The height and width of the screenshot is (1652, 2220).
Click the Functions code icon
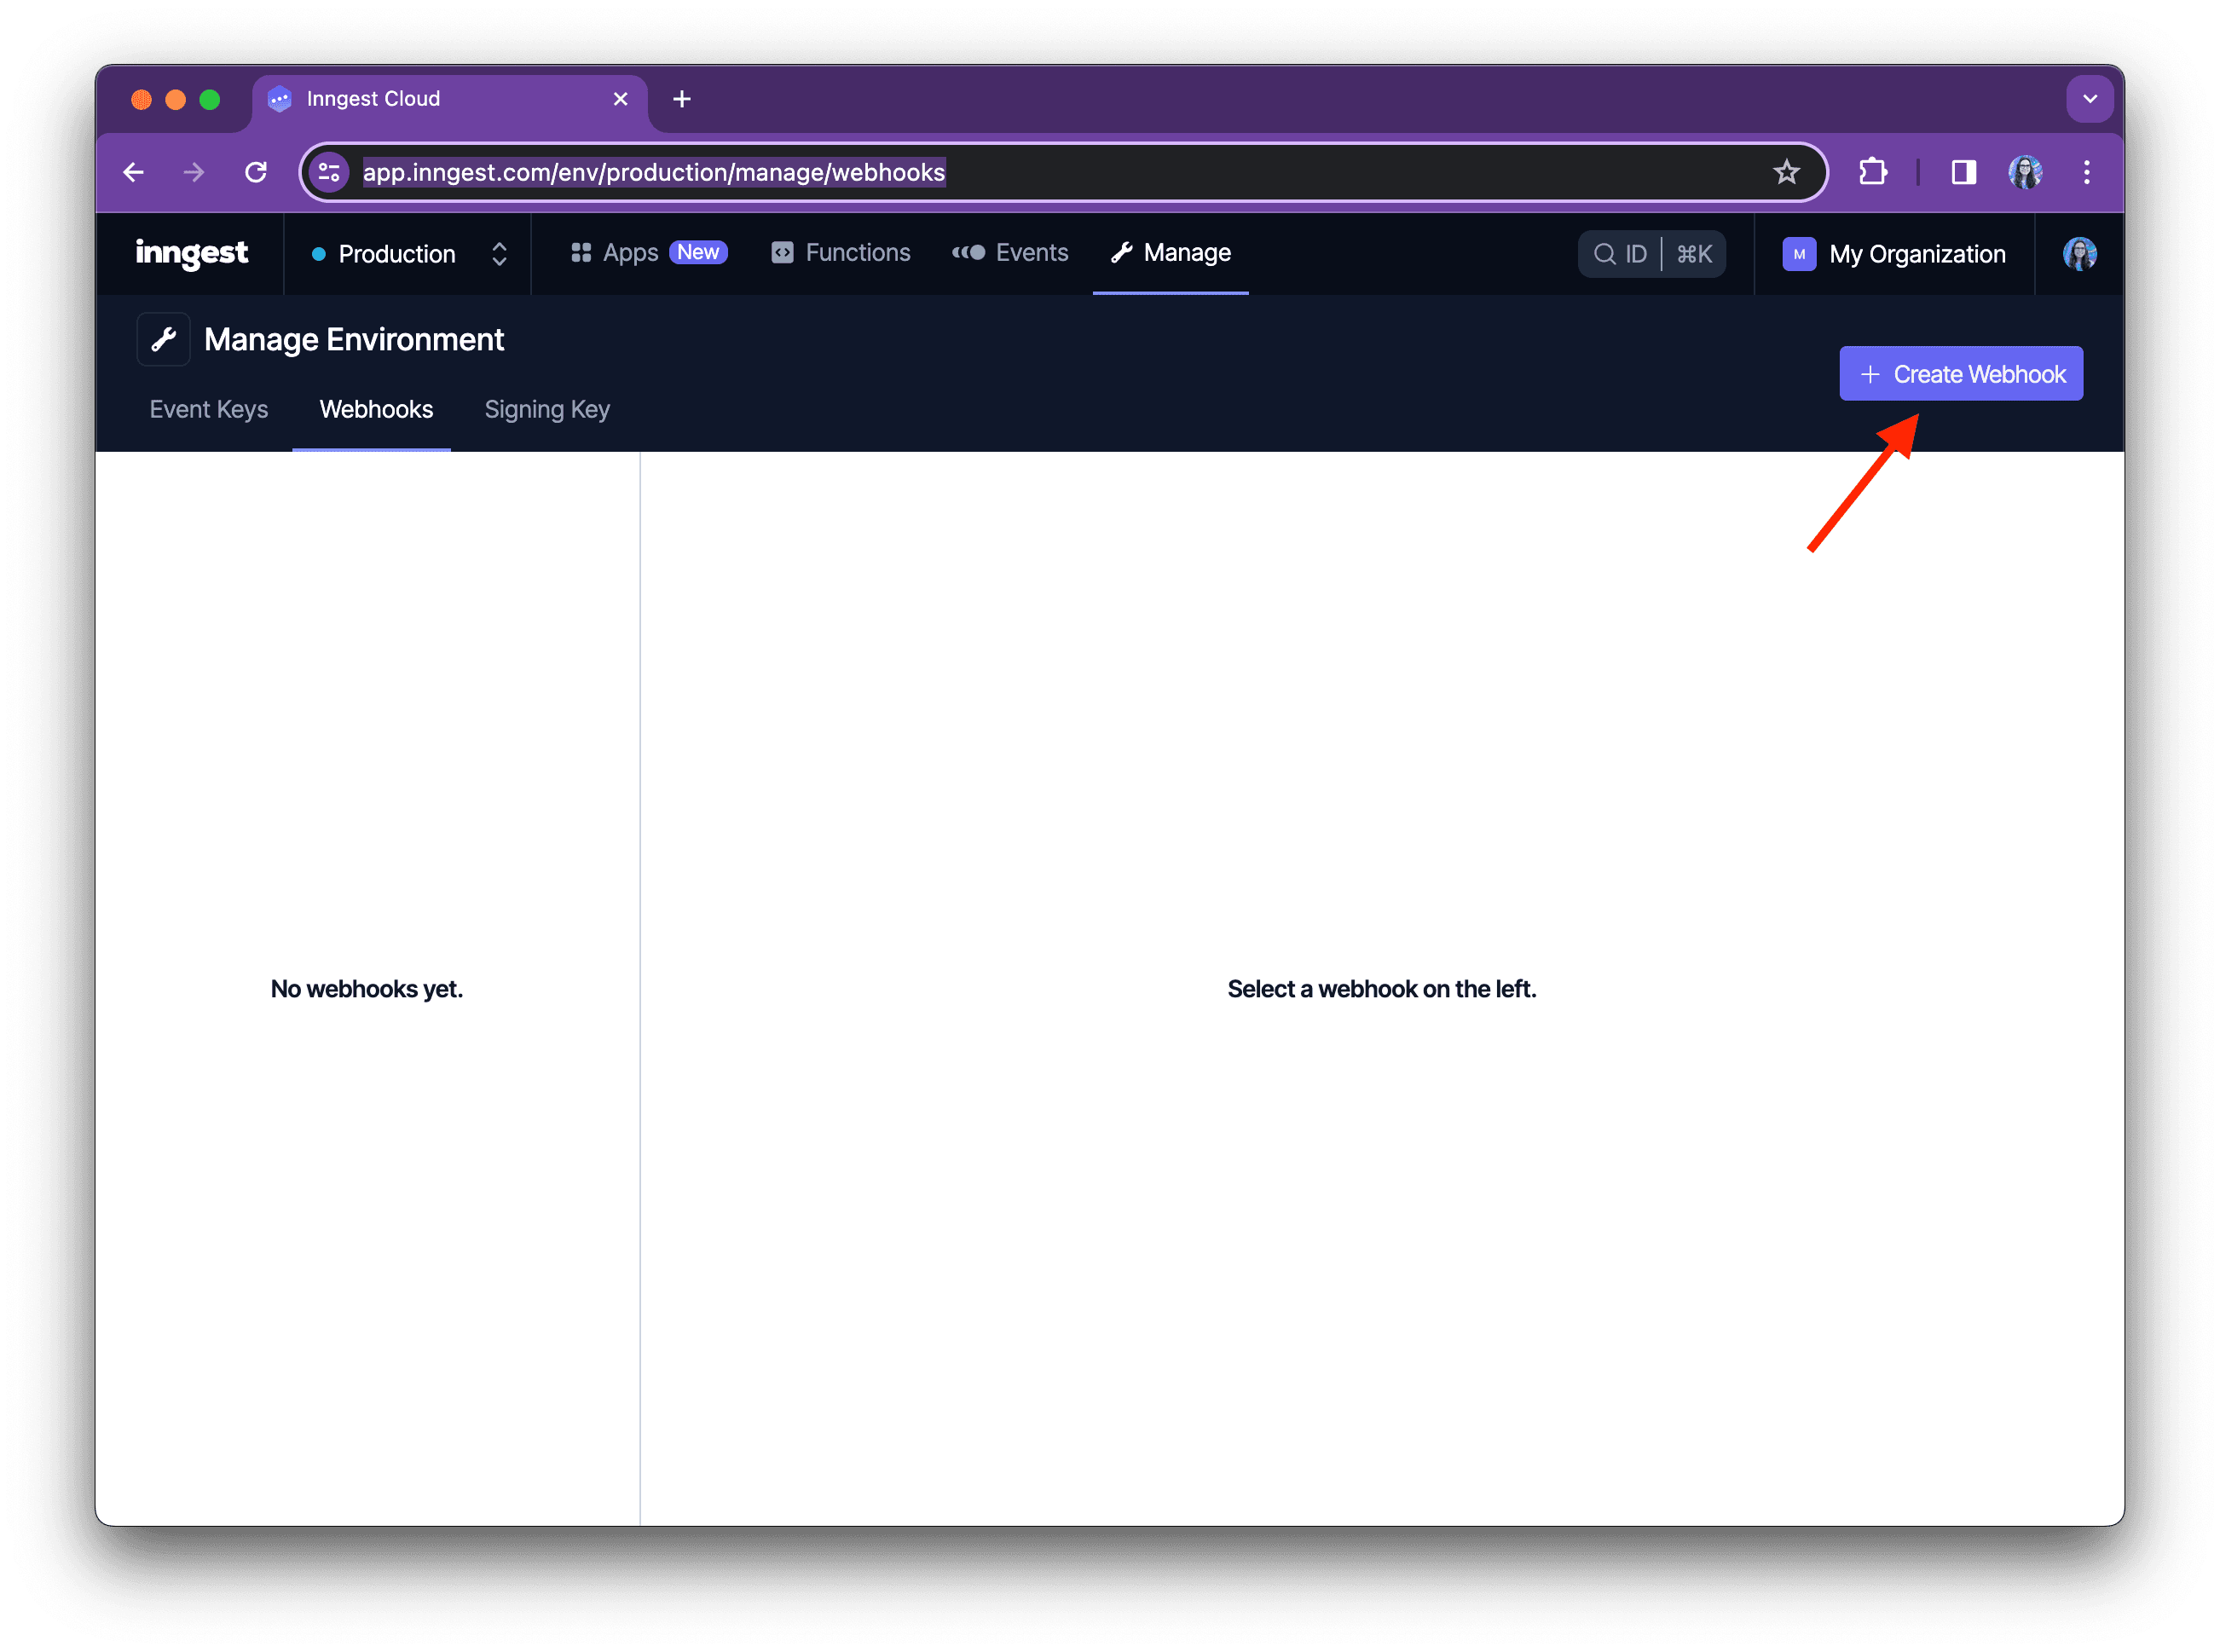[x=783, y=253]
